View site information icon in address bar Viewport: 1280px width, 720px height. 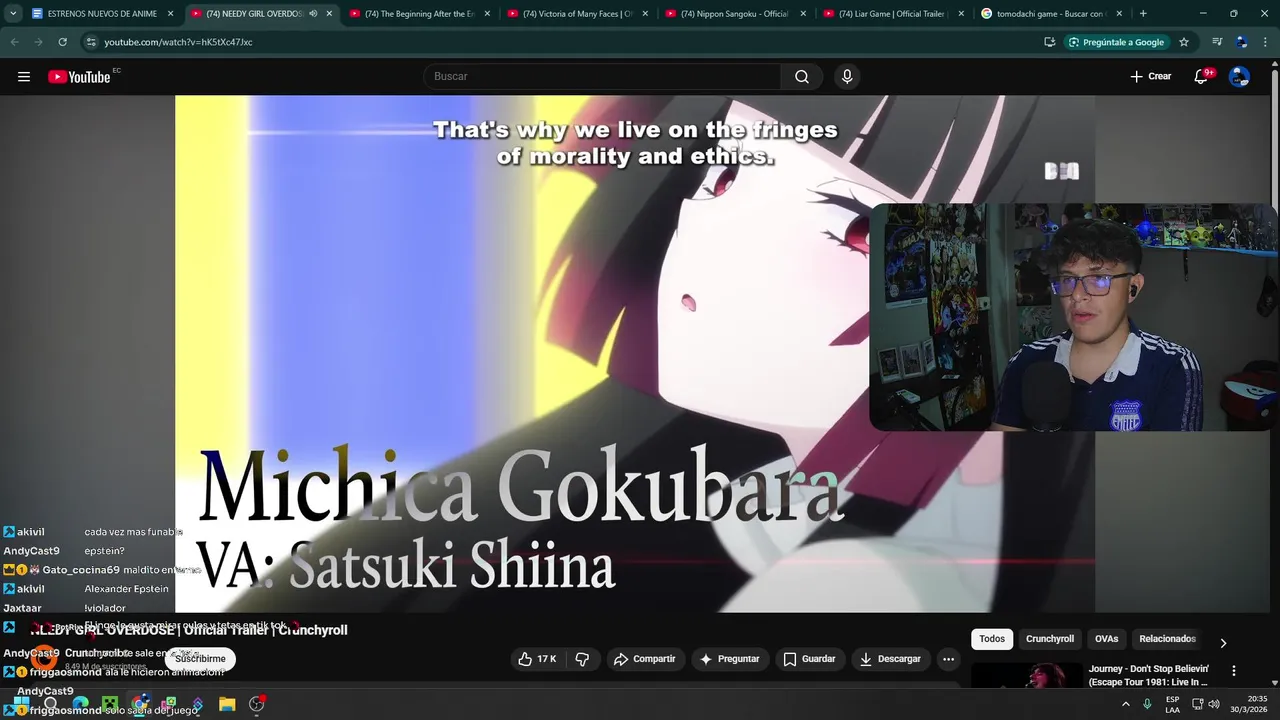pos(91,42)
